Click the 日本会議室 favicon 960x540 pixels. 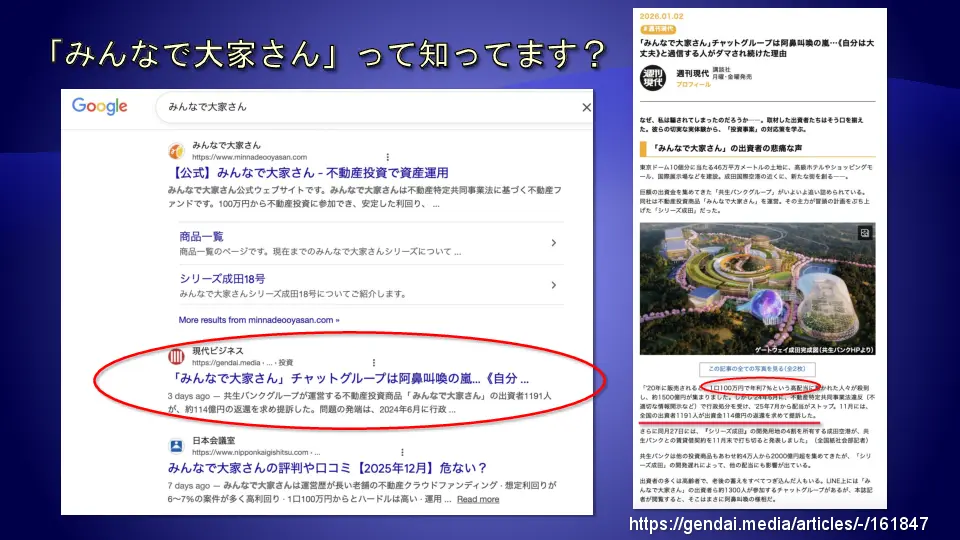[176, 446]
